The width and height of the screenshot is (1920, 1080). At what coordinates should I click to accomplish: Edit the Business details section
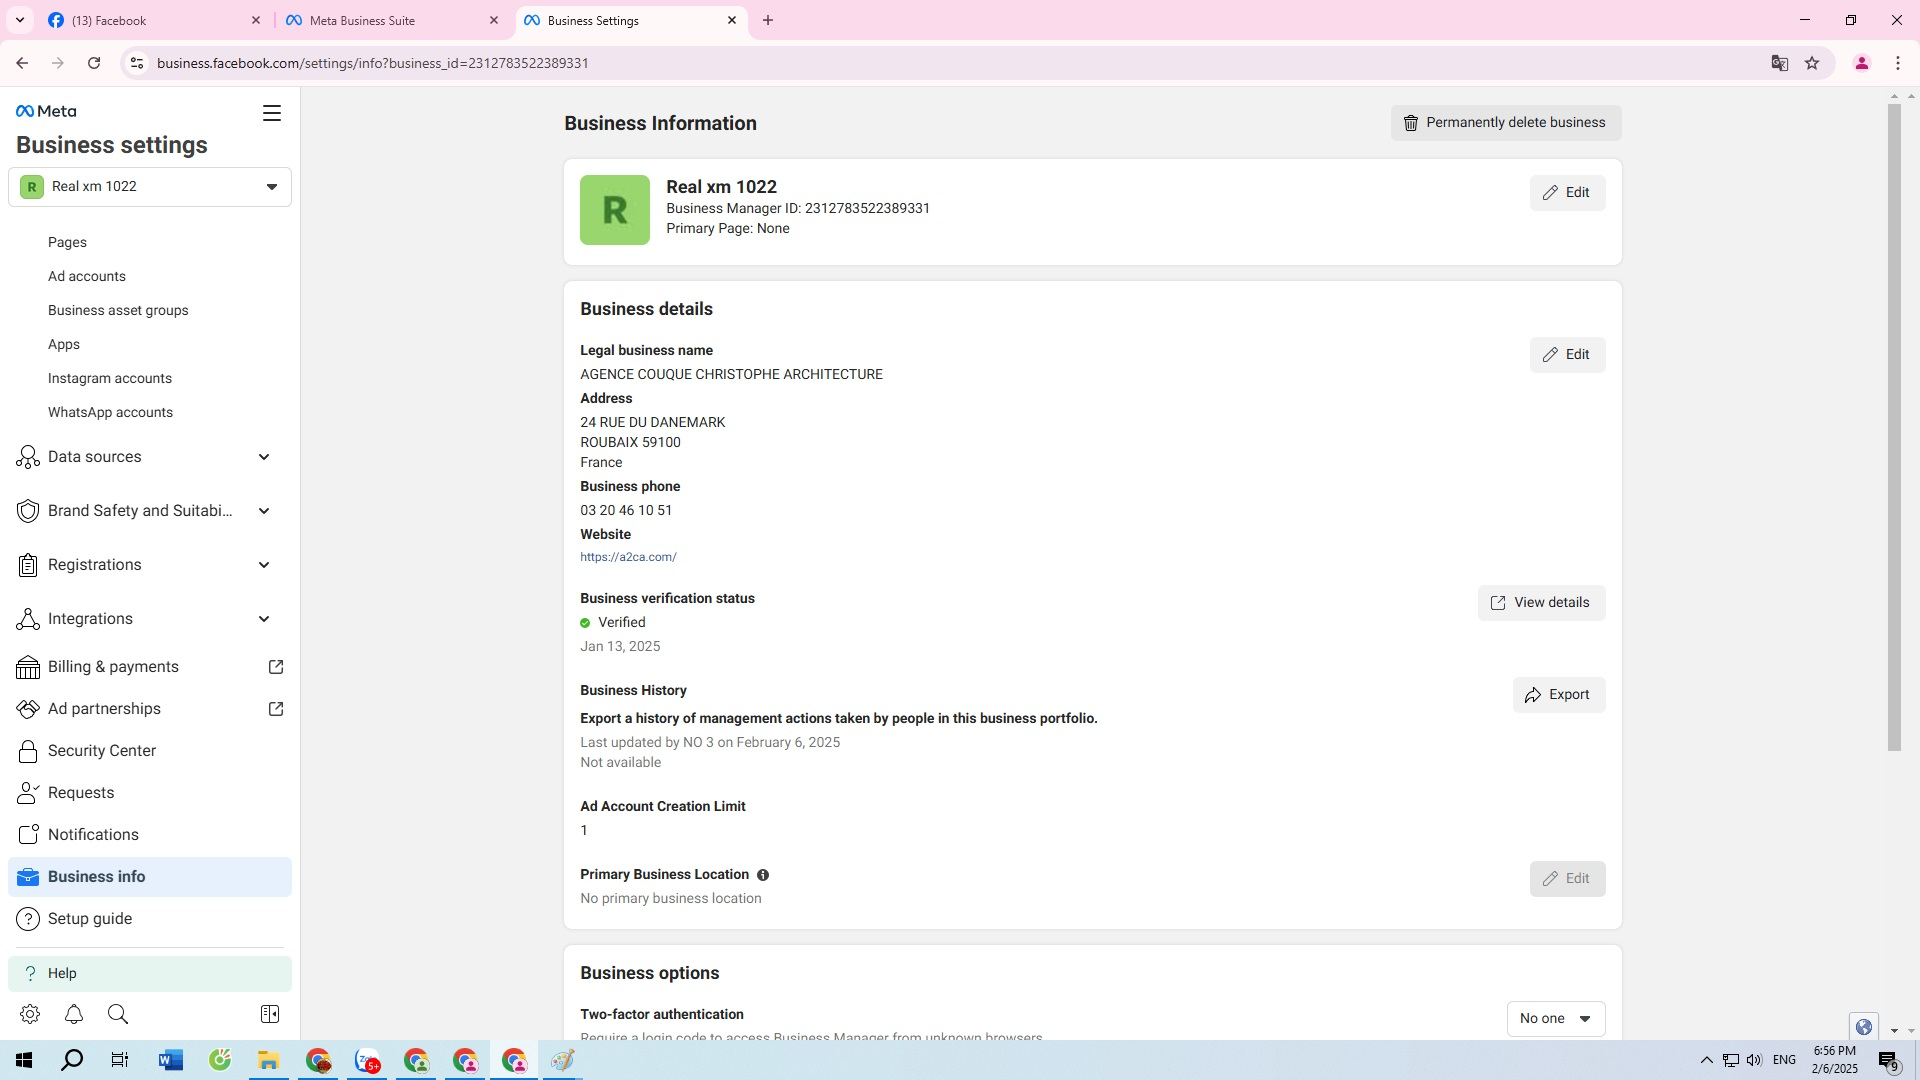click(1567, 355)
